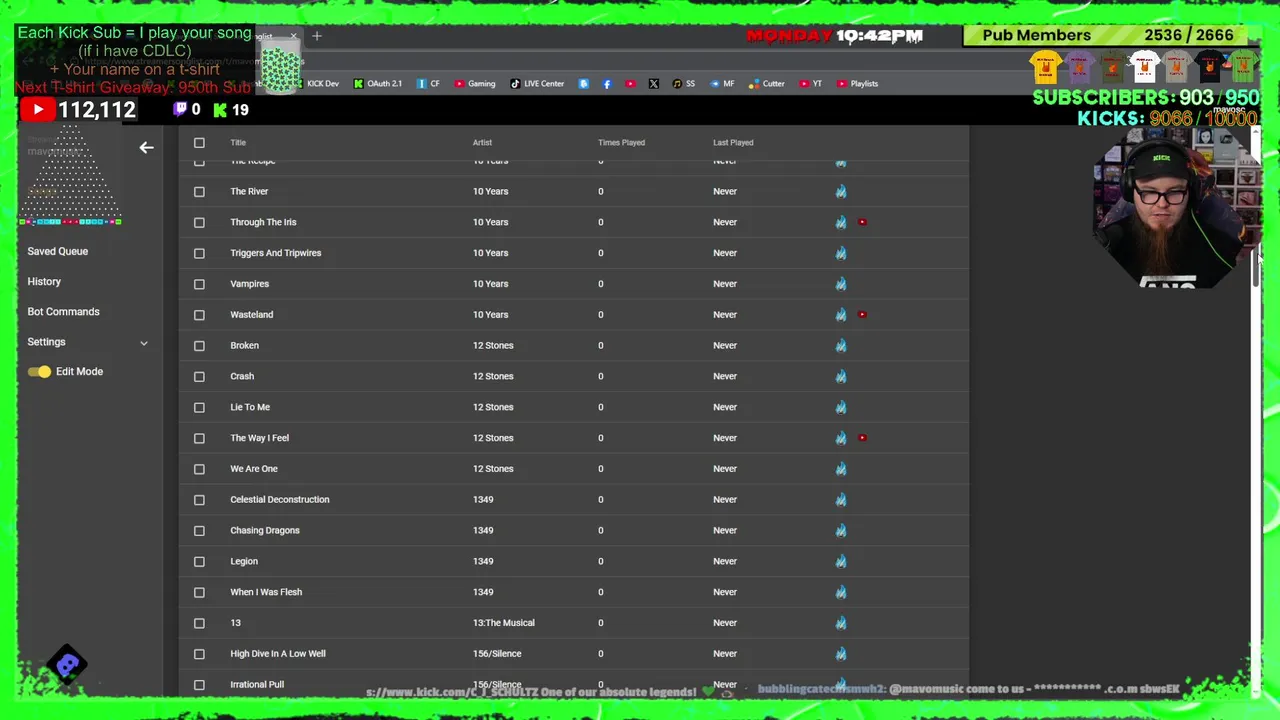
Task: Sort the table by Title column header
Action: coord(238,143)
